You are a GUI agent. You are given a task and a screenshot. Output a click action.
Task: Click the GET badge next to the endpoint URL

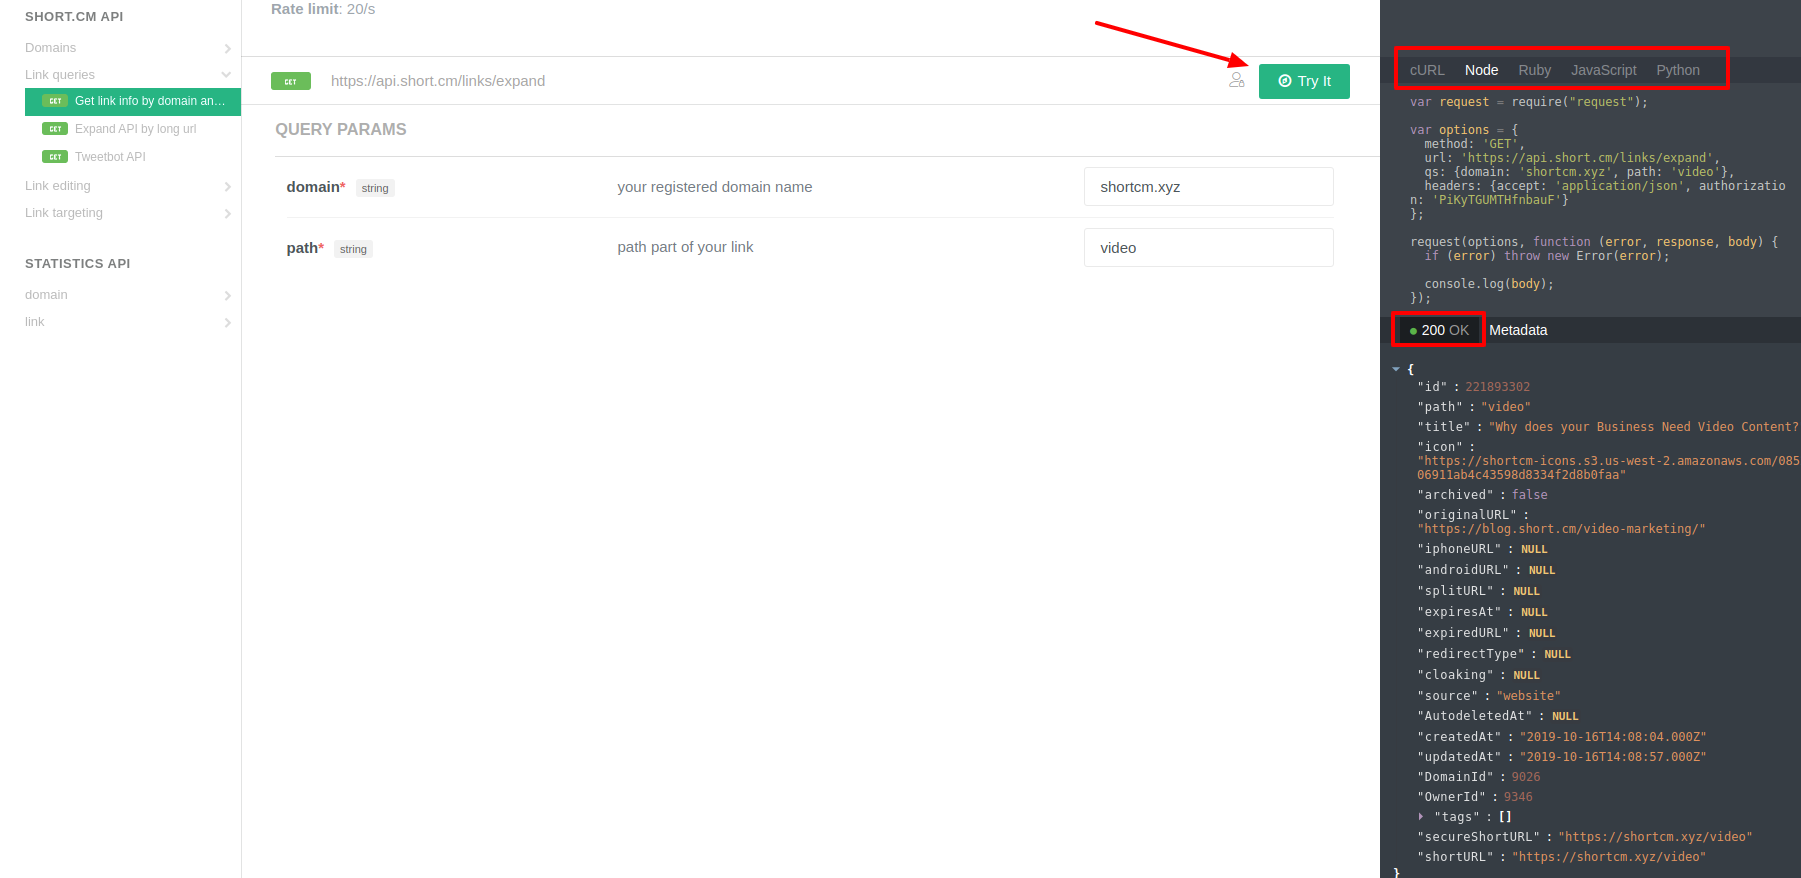(x=291, y=81)
